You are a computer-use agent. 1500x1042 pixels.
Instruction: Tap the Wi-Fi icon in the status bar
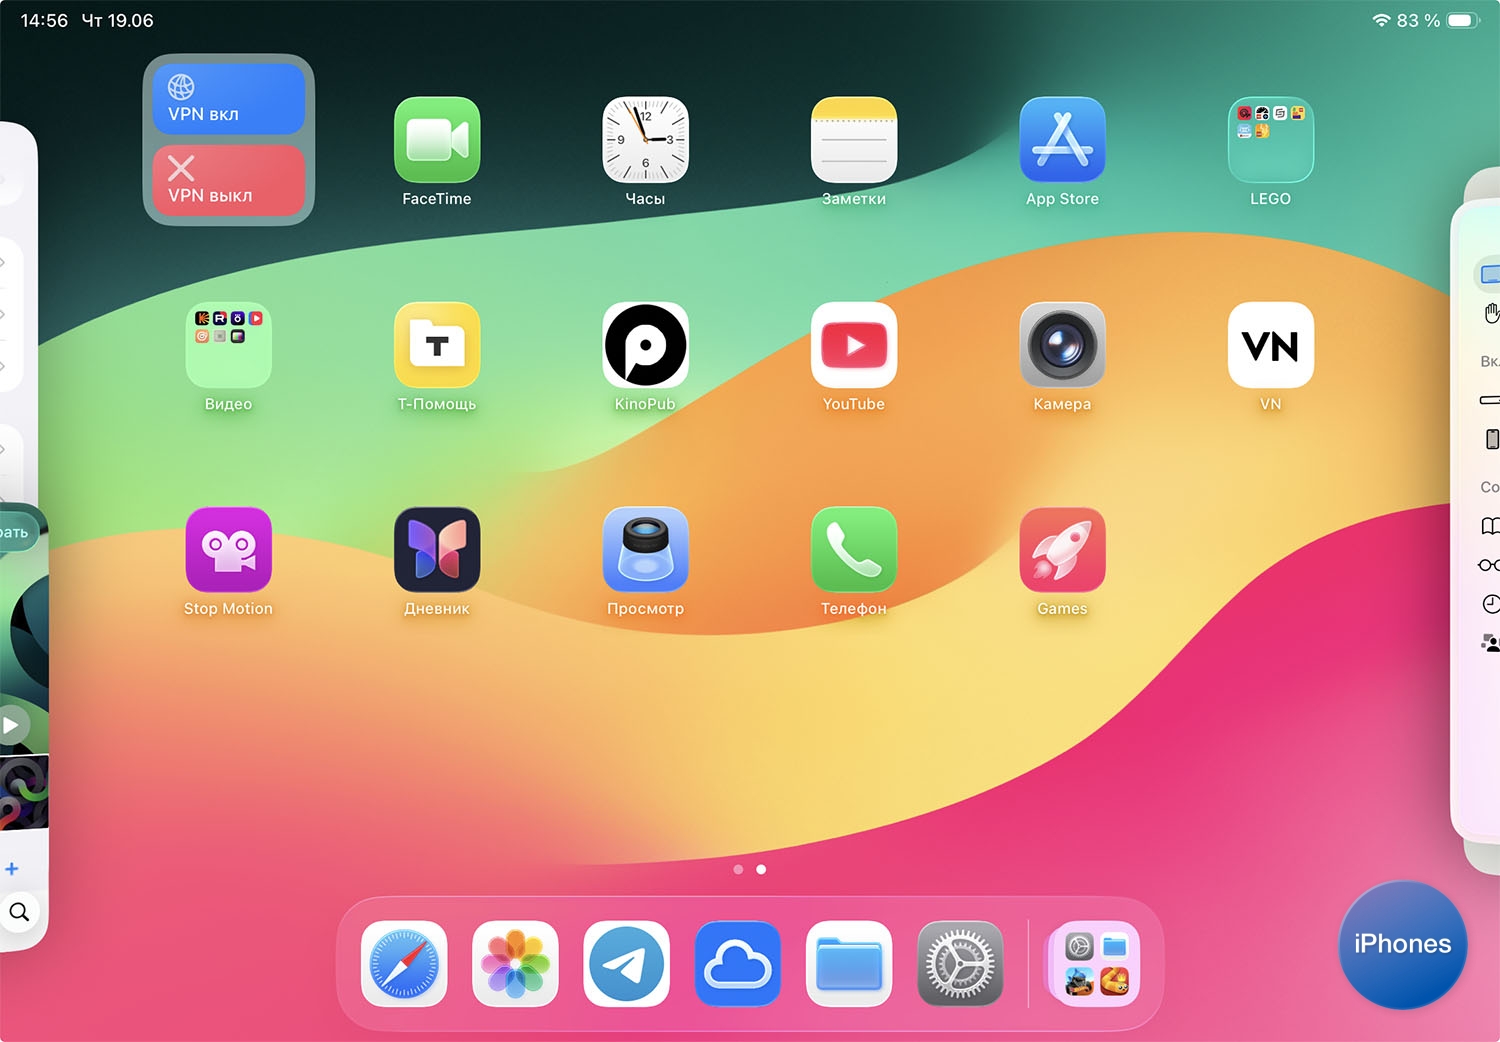[1381, 20]
